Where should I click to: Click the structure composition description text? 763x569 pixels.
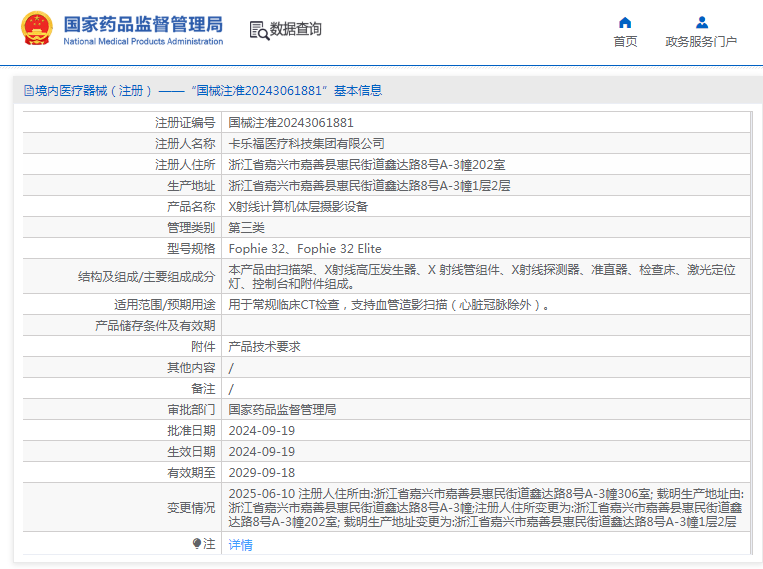pyautogui.click(x=482, y=276)
